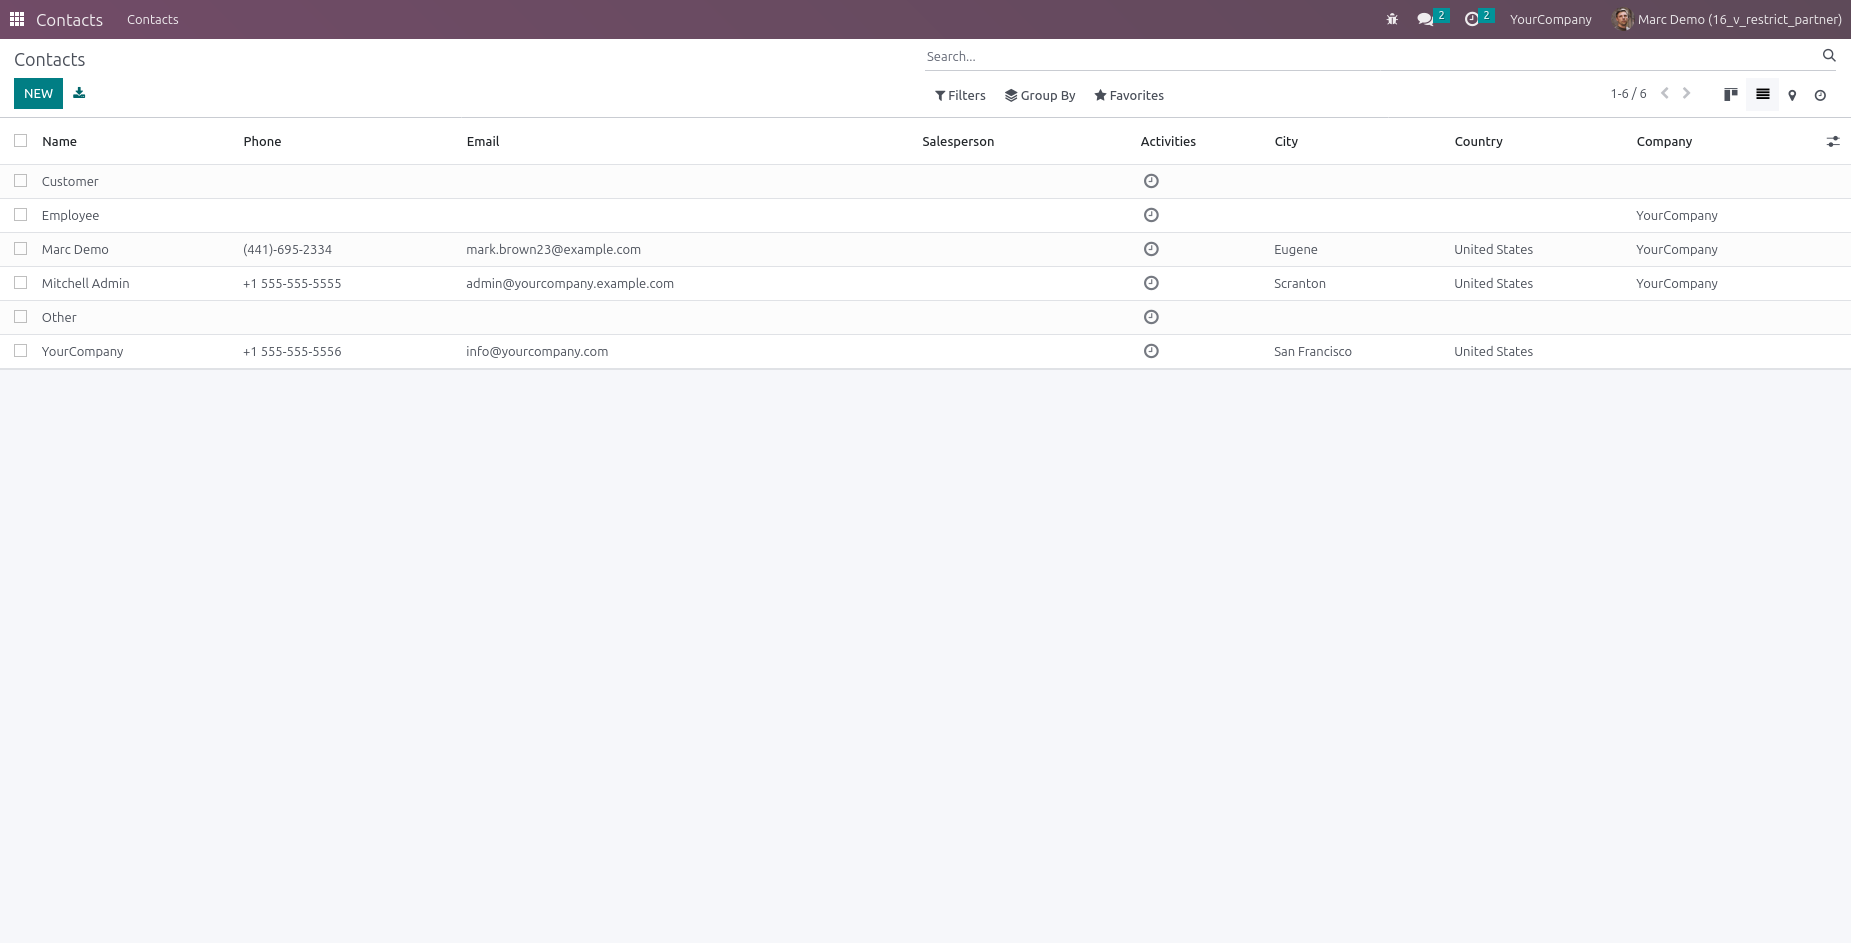The image size is (1851, 943).
Task: Select the Customer row checkbox
Action: tap(20, 181)
